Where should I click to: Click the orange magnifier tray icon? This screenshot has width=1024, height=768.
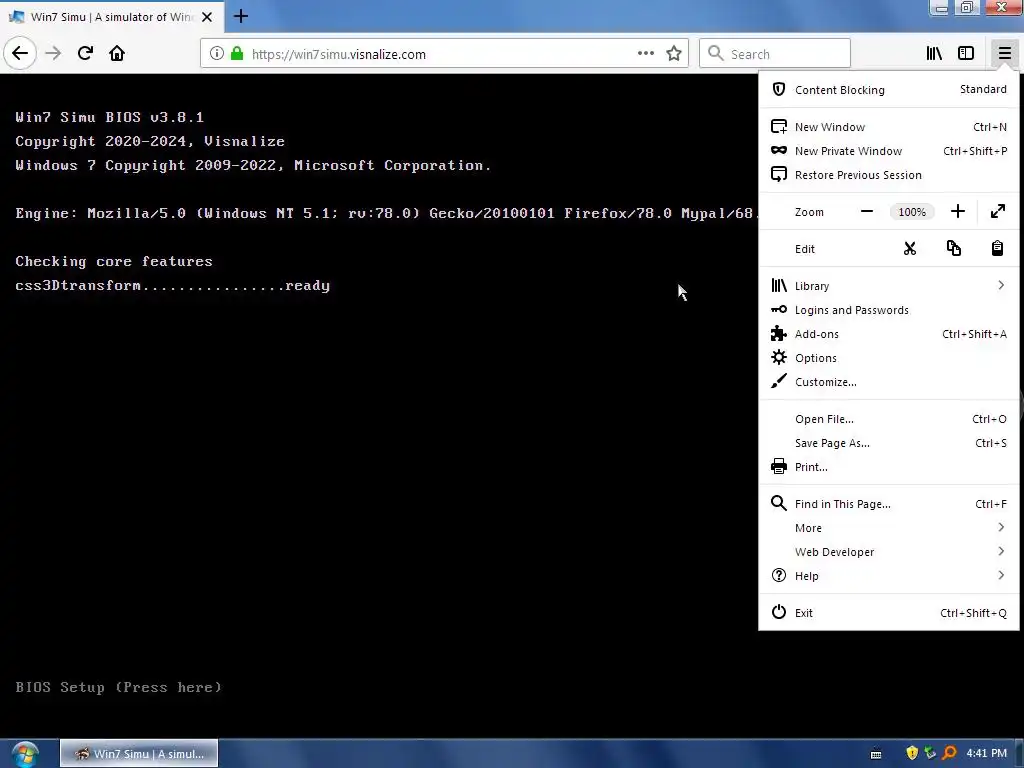click(x=950, y=753)
